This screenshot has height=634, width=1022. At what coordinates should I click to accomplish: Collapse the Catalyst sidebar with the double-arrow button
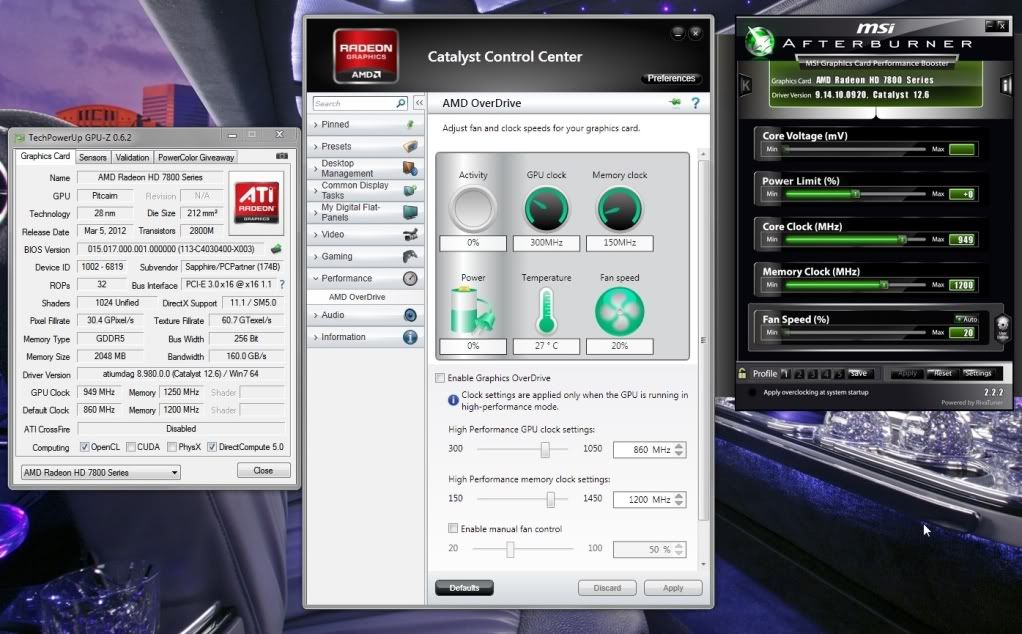(x=419, y=103)
